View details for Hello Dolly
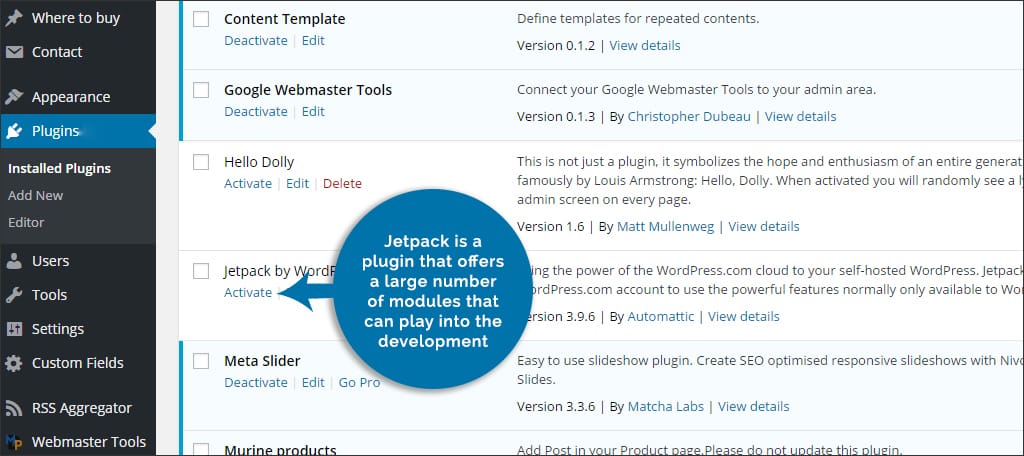Image resolution: width=1024 pixels, height=456 pixels. pos(763,226)
